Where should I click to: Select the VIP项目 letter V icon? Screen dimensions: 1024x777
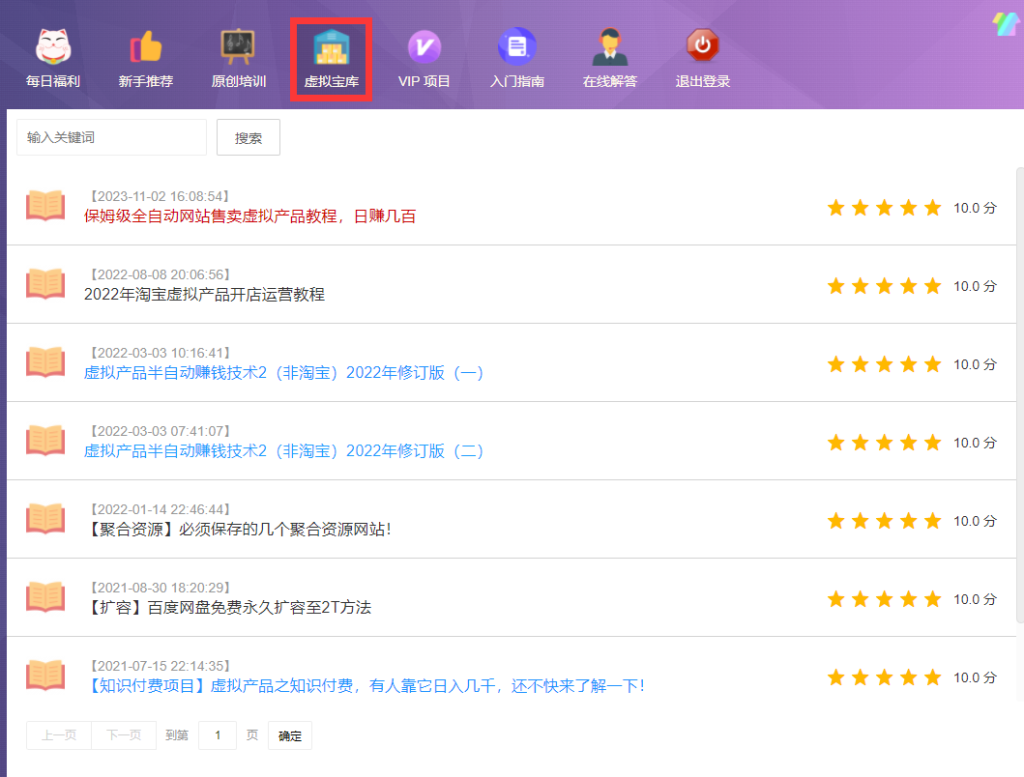coord(423,45)
